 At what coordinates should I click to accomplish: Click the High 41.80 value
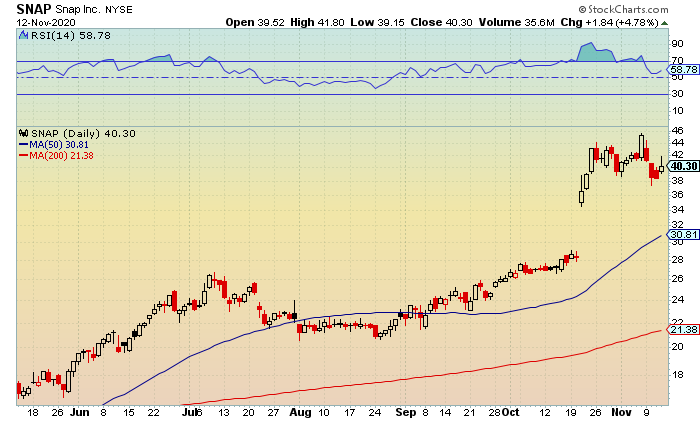(x=317, y=22)
